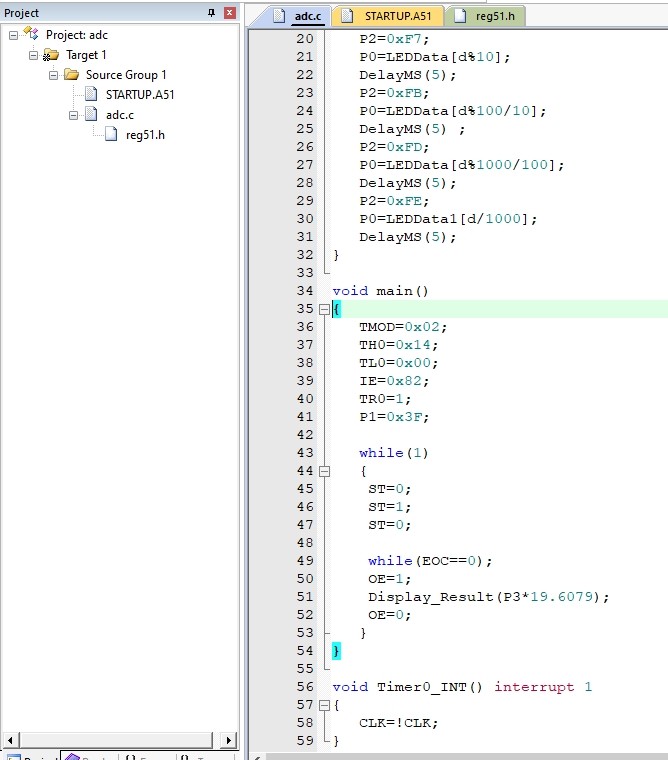Click 'while(EOC==0);' on line 49
Screen dimensions: 668x760
click(430, 561)
